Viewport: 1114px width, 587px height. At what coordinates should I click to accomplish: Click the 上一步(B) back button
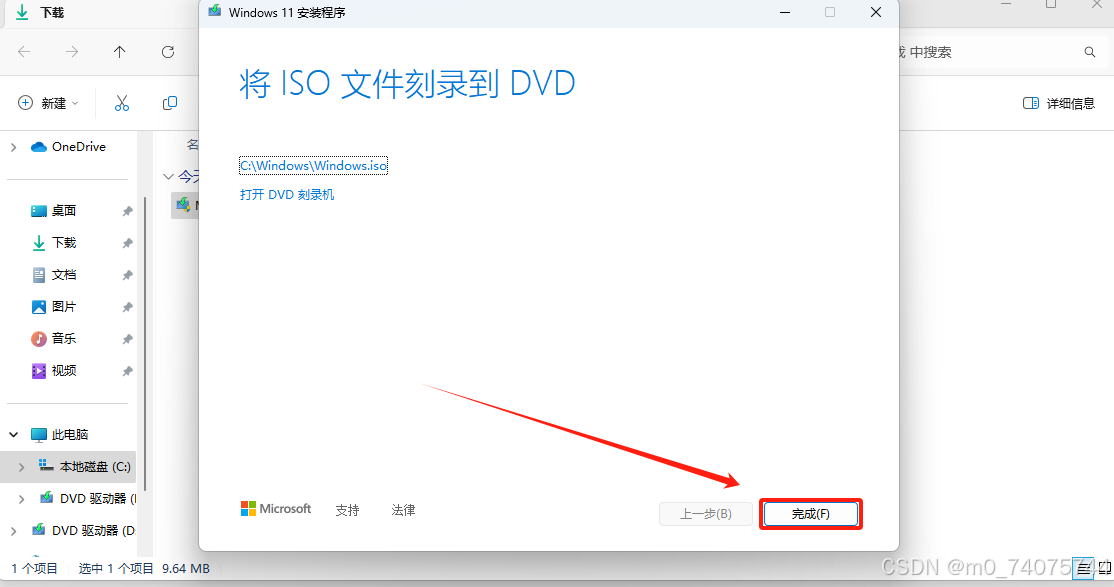pos(705,514)
